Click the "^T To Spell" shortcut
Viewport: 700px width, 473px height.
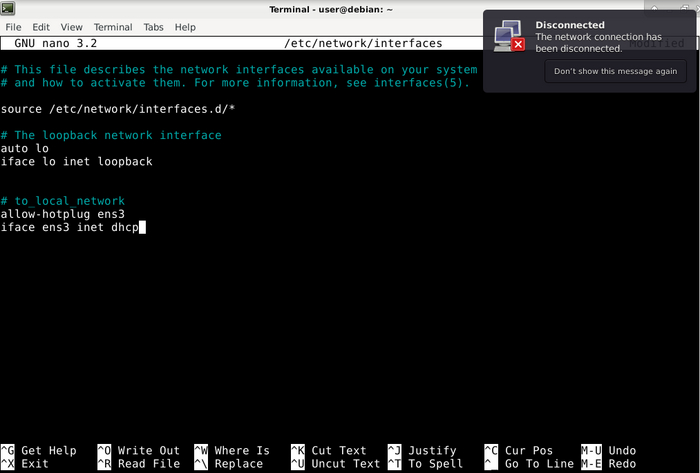point(425,464)
